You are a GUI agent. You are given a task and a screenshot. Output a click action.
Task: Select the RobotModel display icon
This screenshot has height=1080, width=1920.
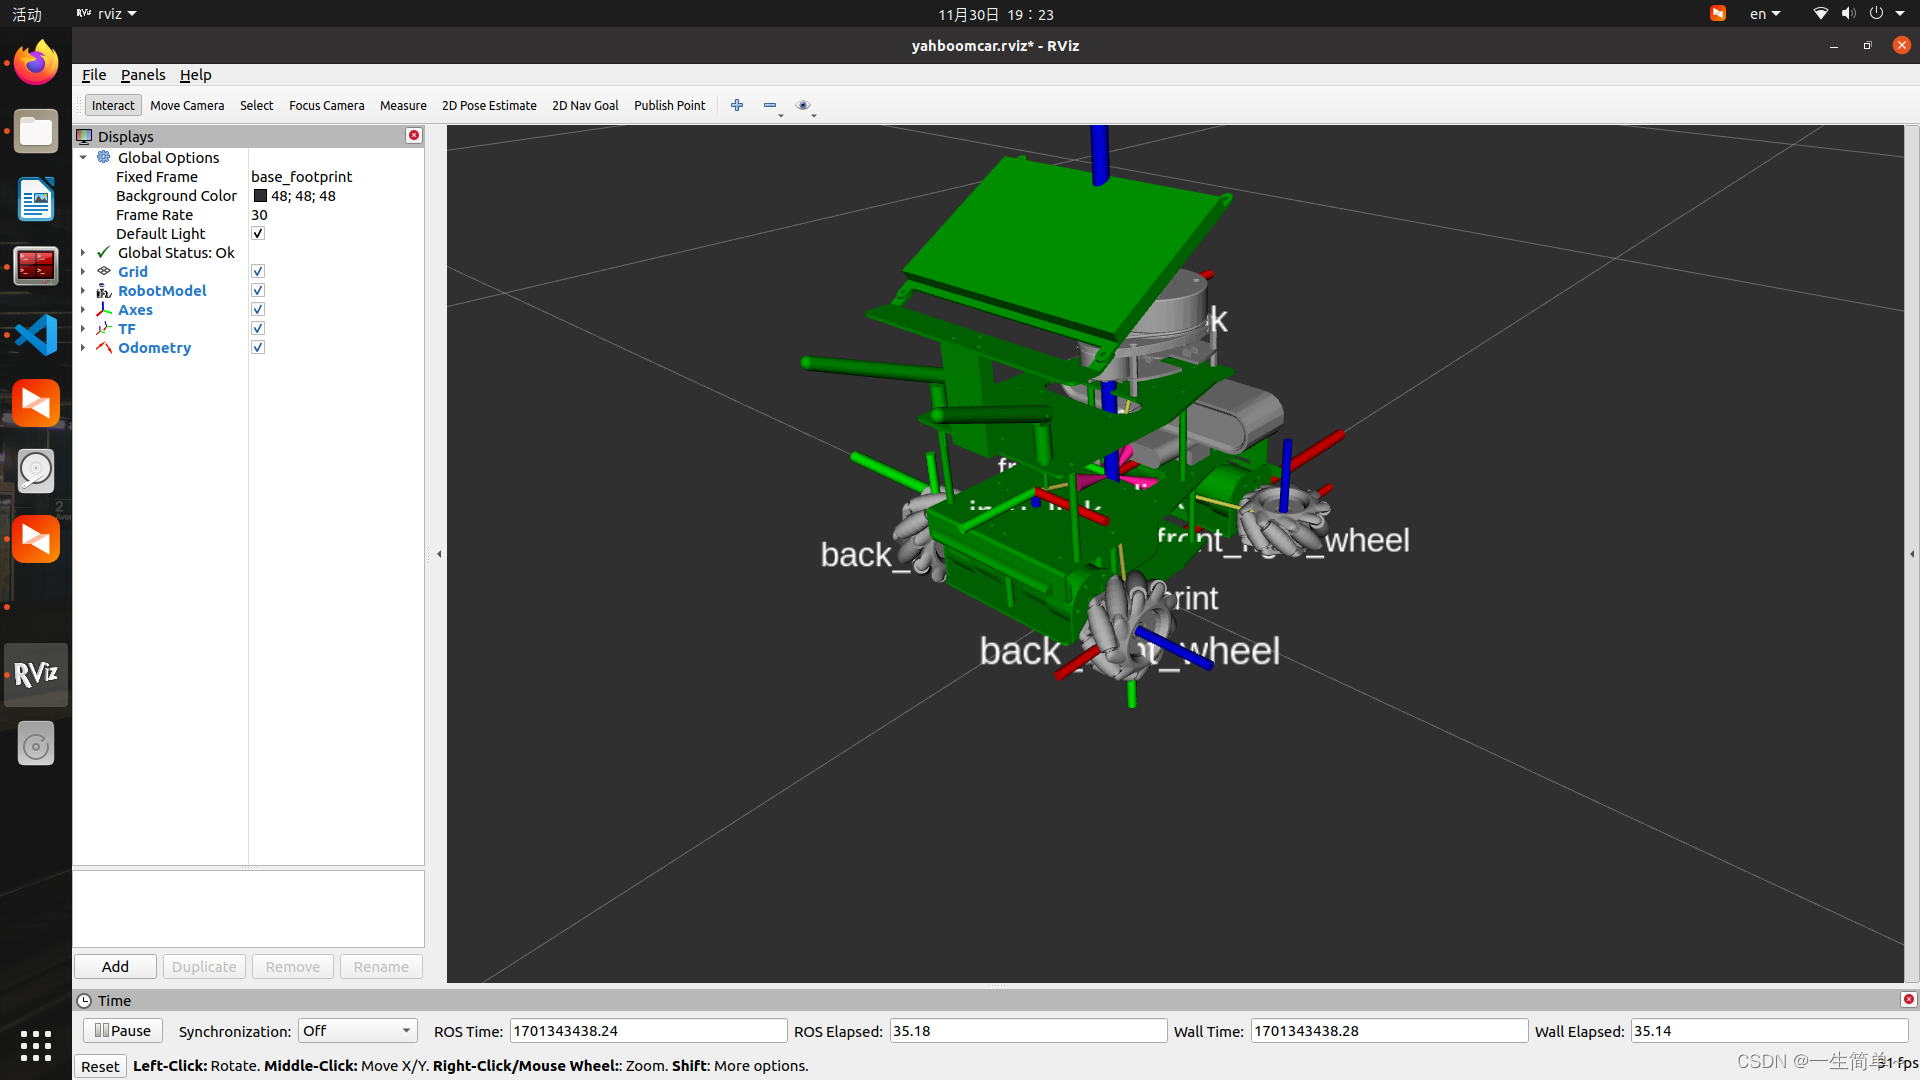coord(104,291)
